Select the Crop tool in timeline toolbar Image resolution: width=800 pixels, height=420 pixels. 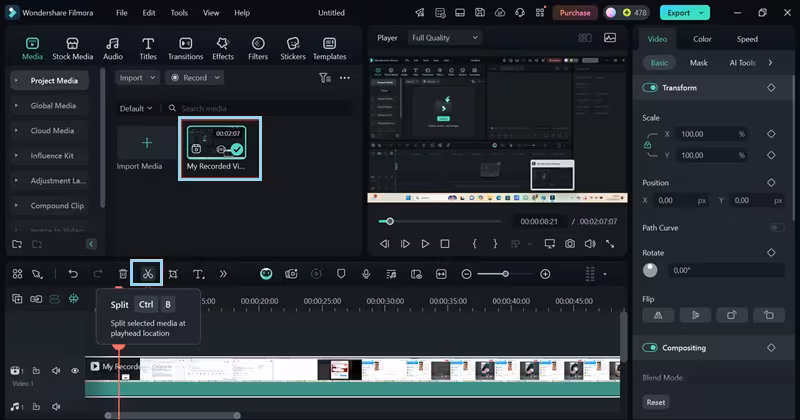(x=173, y=274)
